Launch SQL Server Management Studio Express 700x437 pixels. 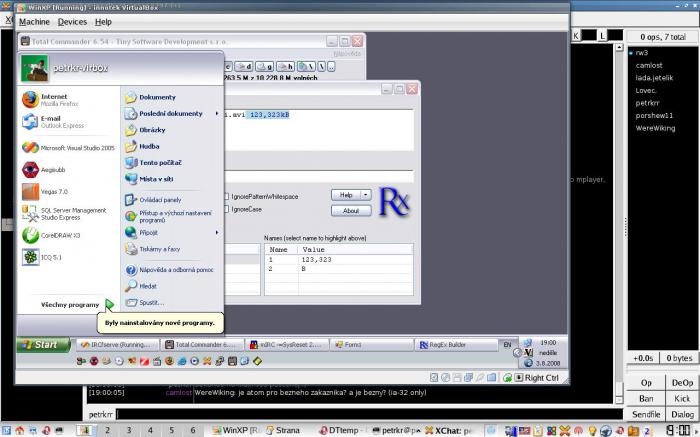[64, 213]
